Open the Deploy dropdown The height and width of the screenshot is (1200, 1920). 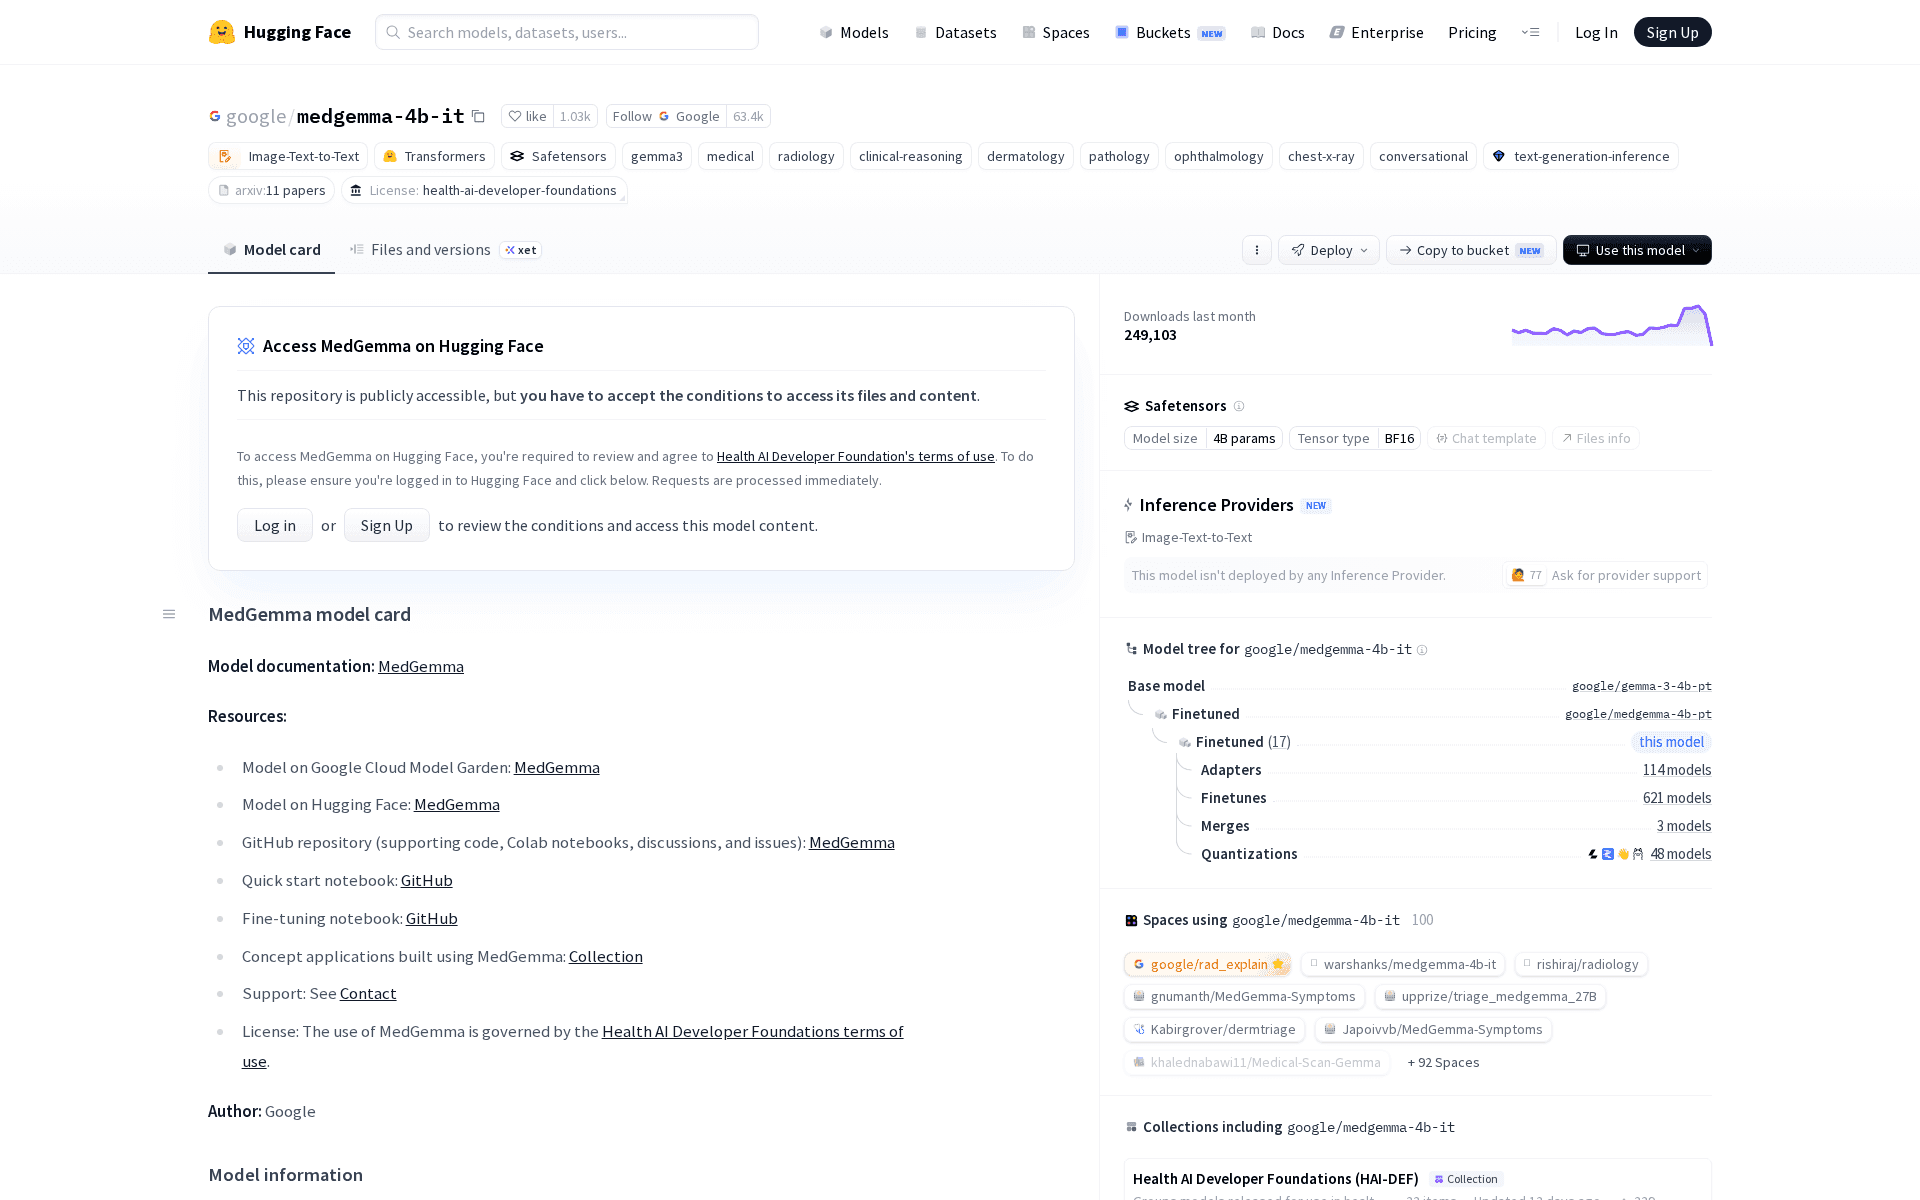tap(1329, 250)
